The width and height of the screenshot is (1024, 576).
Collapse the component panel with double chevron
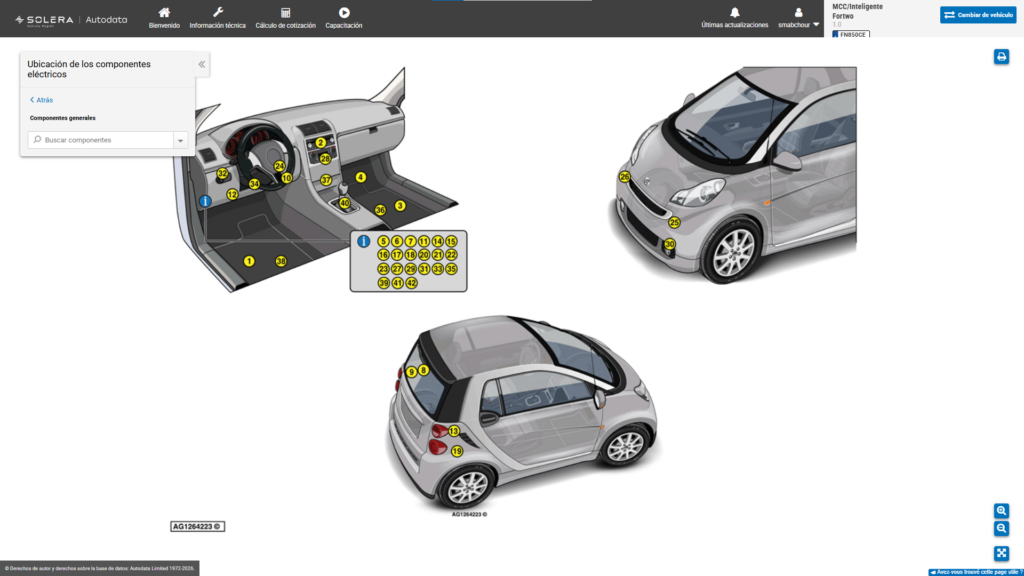click(202, 64)
